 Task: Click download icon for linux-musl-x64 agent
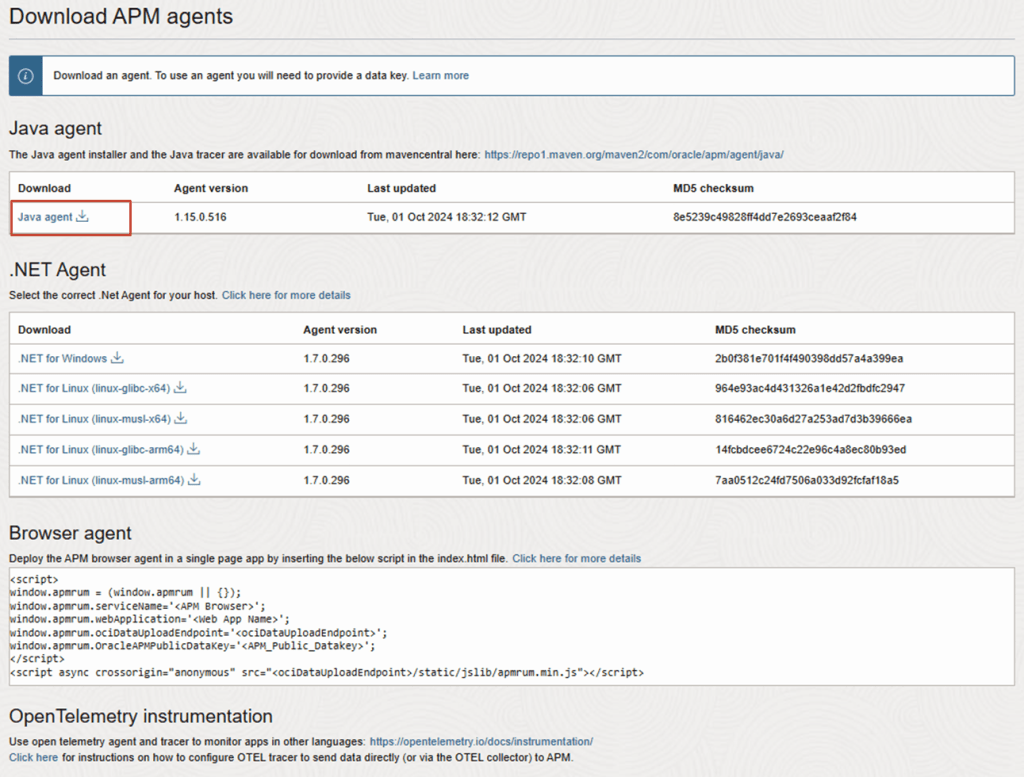point(181,419)
